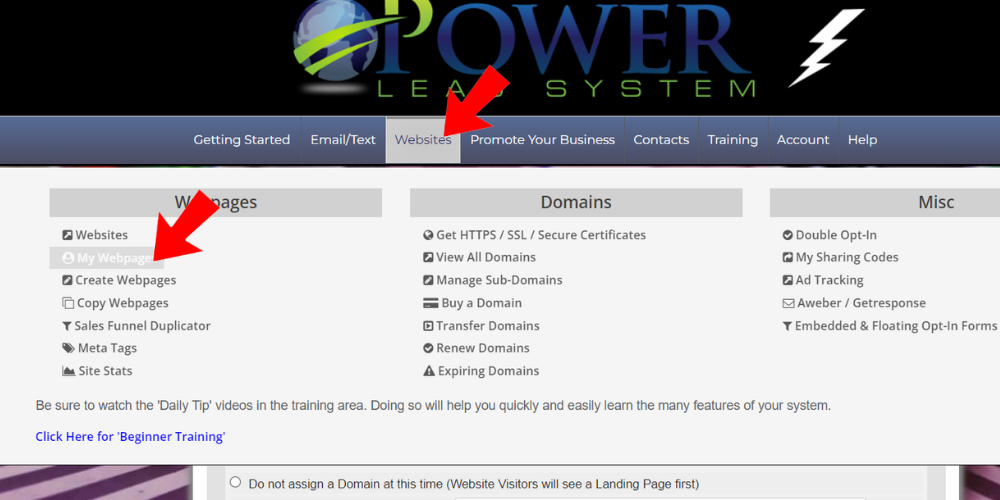The height and width of the screenshot is (500, 1000).
Task: Click the copy icon beside Copy Webpages
Action: (x=68, y=304)
